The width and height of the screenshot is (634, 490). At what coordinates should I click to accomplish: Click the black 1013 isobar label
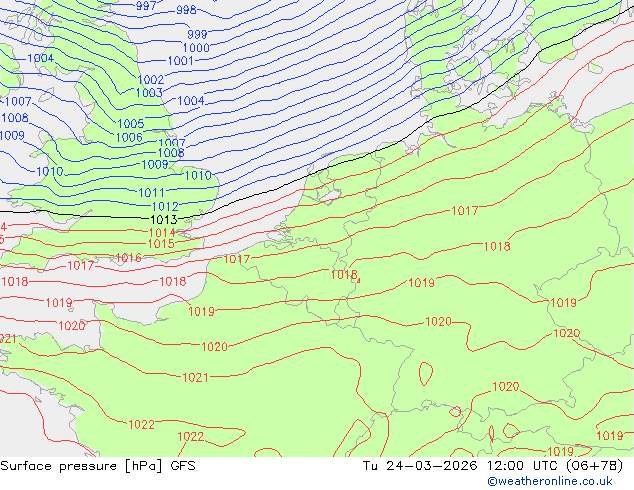(164, 220)
